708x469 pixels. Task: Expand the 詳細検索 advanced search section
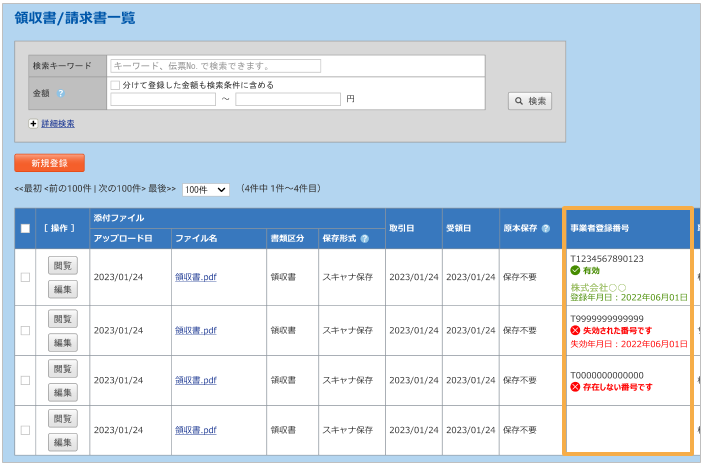[x=58, y=124]
